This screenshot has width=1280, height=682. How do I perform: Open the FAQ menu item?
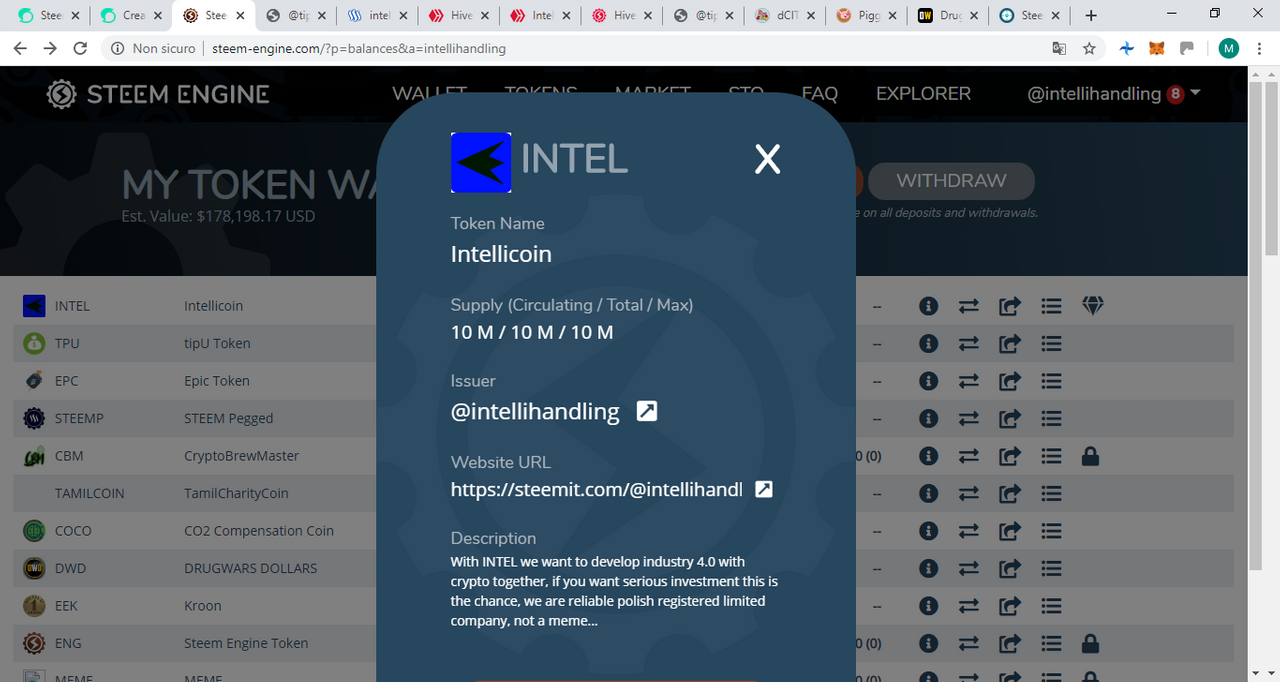click(x=819, y=93)
